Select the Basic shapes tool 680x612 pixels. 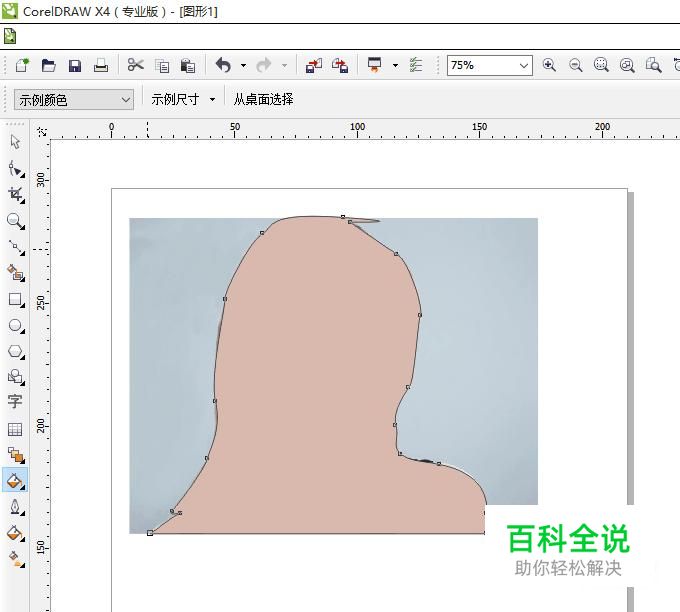click(x=16, y=376)
